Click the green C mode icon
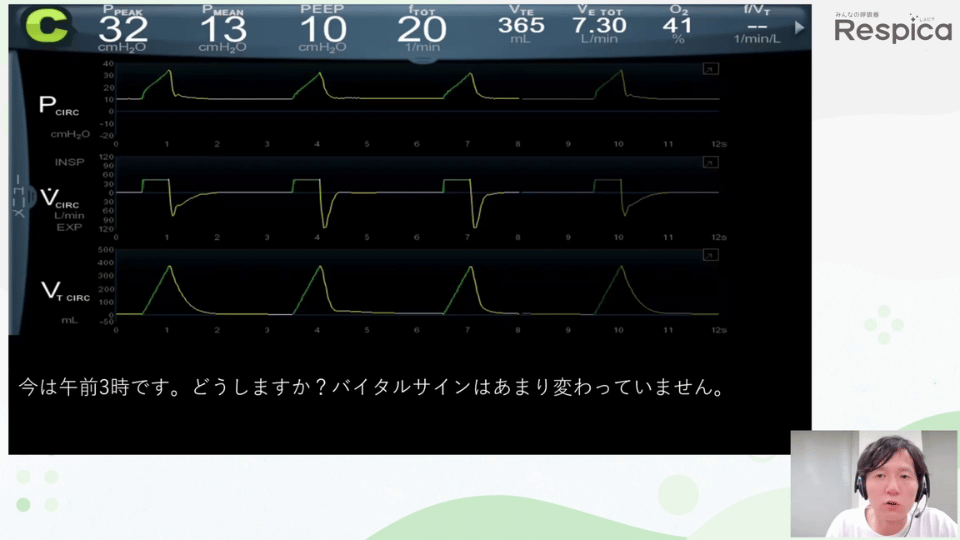This screenshot has height=540, width=960. tap(47, 26)
